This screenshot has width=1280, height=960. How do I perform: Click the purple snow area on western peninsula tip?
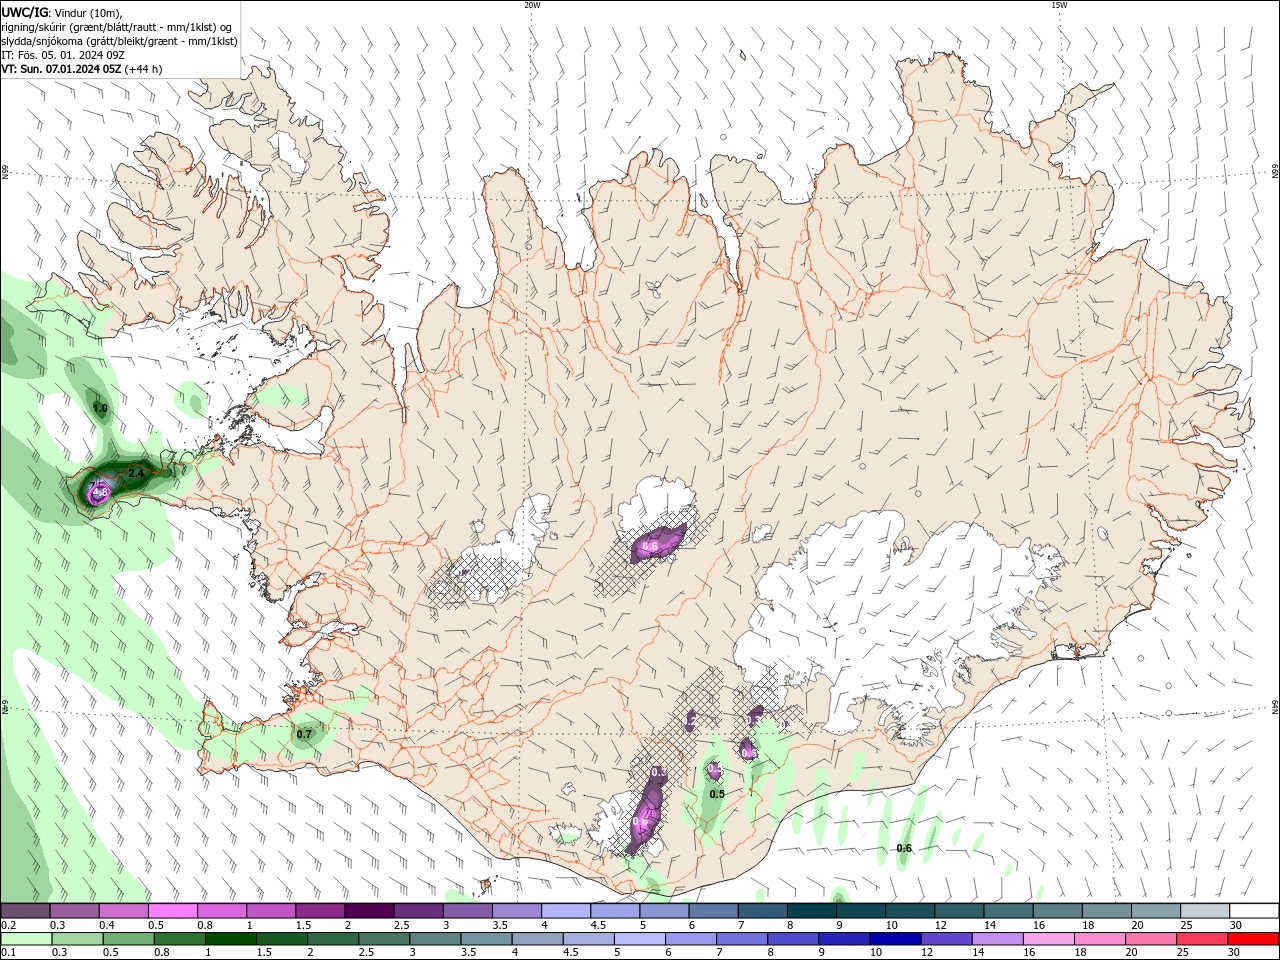click(97, 490)
